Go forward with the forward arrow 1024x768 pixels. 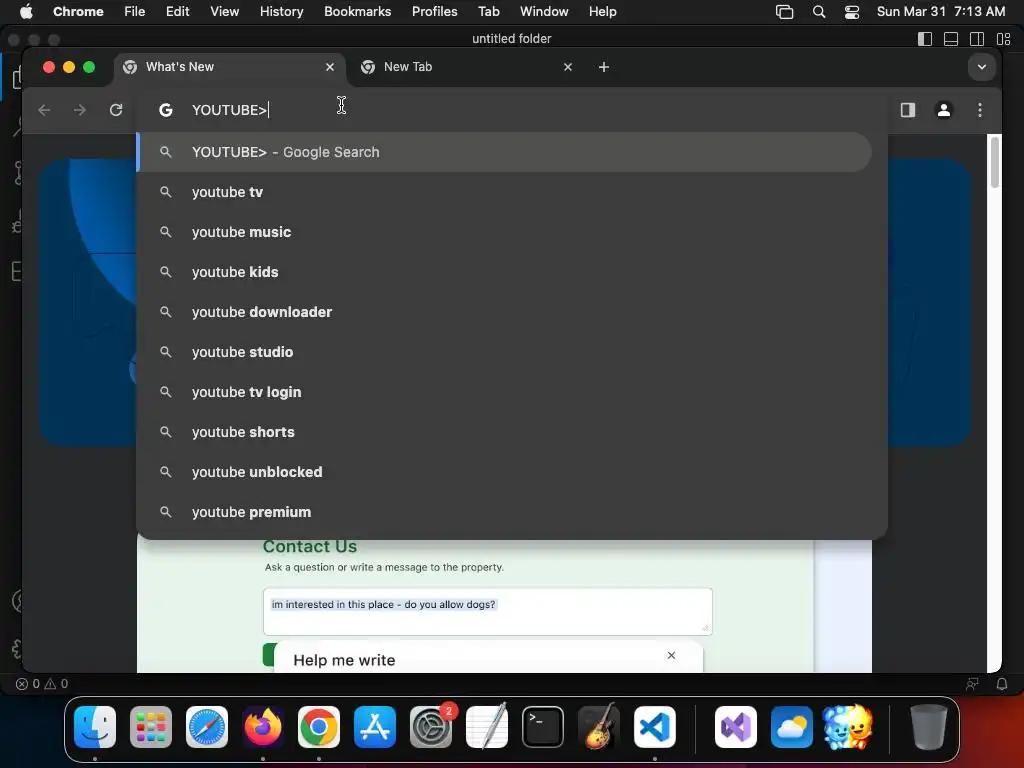point(80,110)
